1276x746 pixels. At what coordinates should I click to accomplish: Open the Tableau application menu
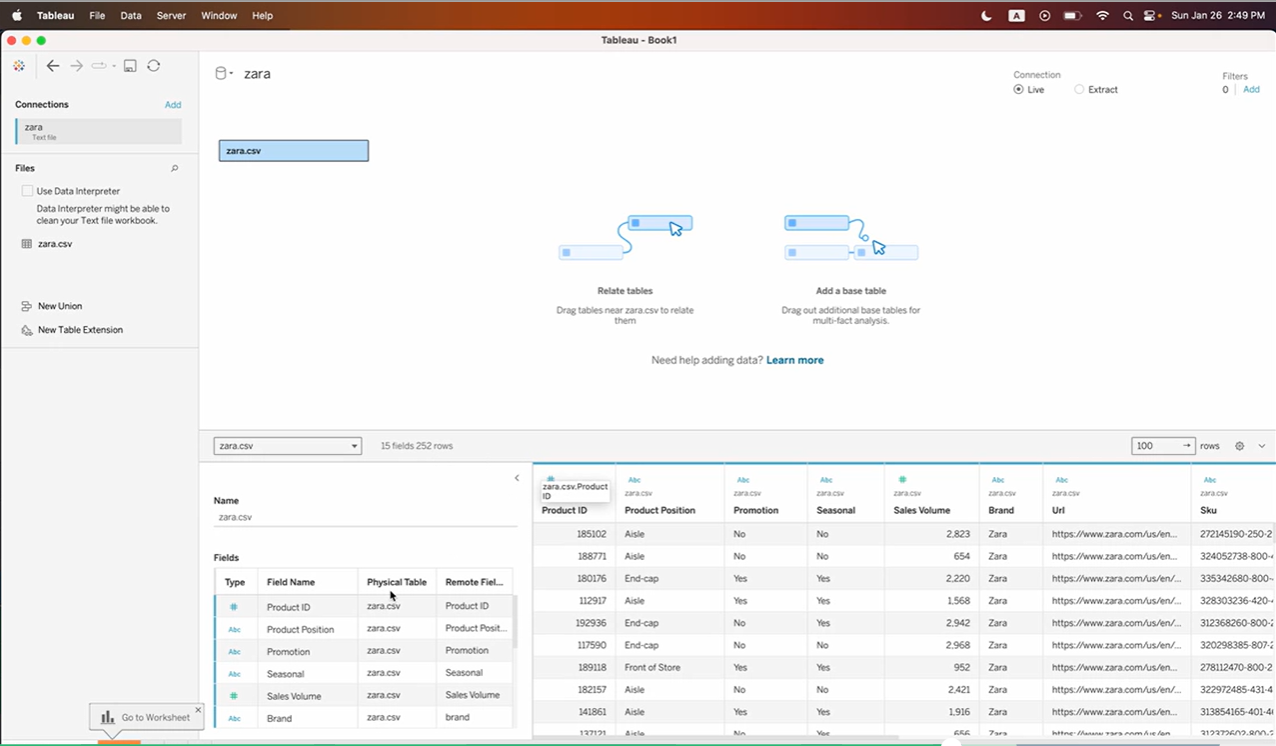tap(55, 16)
